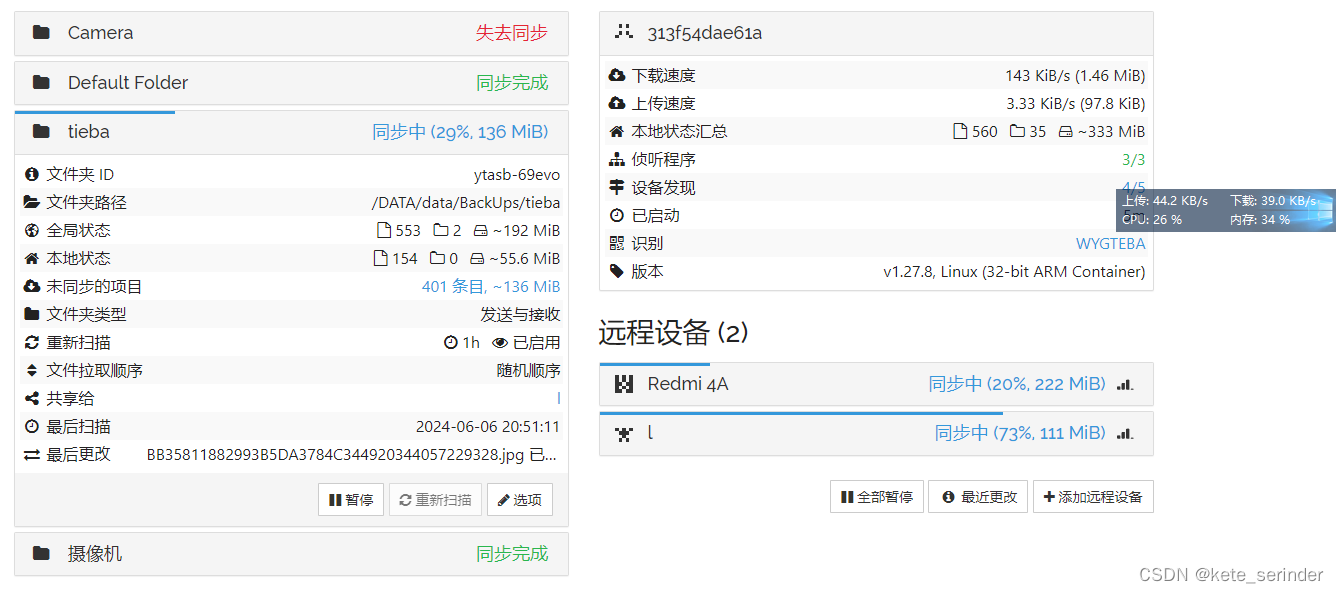
Task: Expand the 摄像机 folder panel
Action: [290, 553]
